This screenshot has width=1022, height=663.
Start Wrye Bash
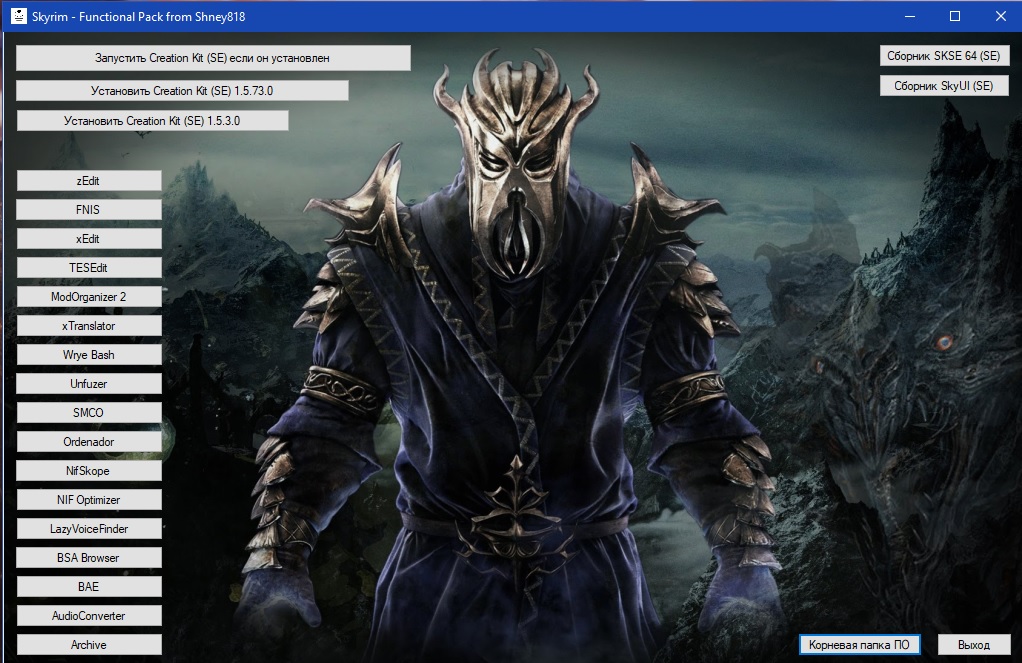click(89, 355)
